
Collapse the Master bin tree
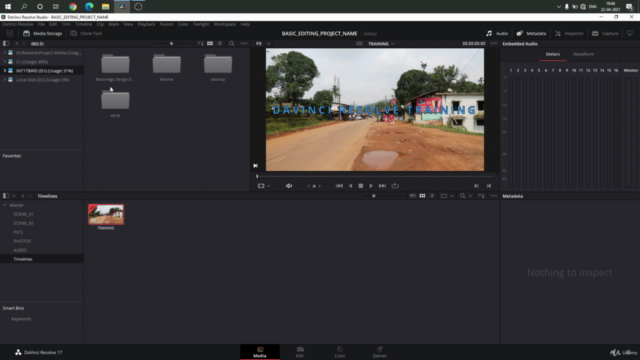pos(5,205)
